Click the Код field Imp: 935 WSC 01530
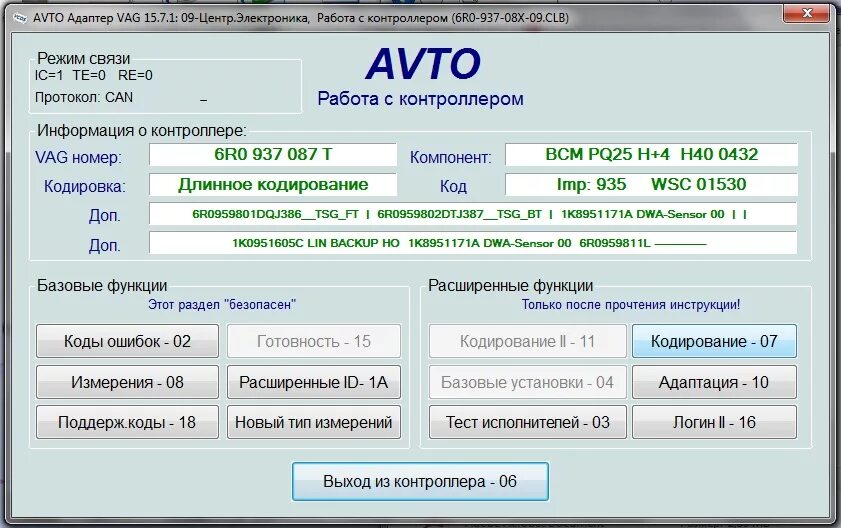Image resolution: width=841 pixels, height=528 pixels. pos(651,185)
